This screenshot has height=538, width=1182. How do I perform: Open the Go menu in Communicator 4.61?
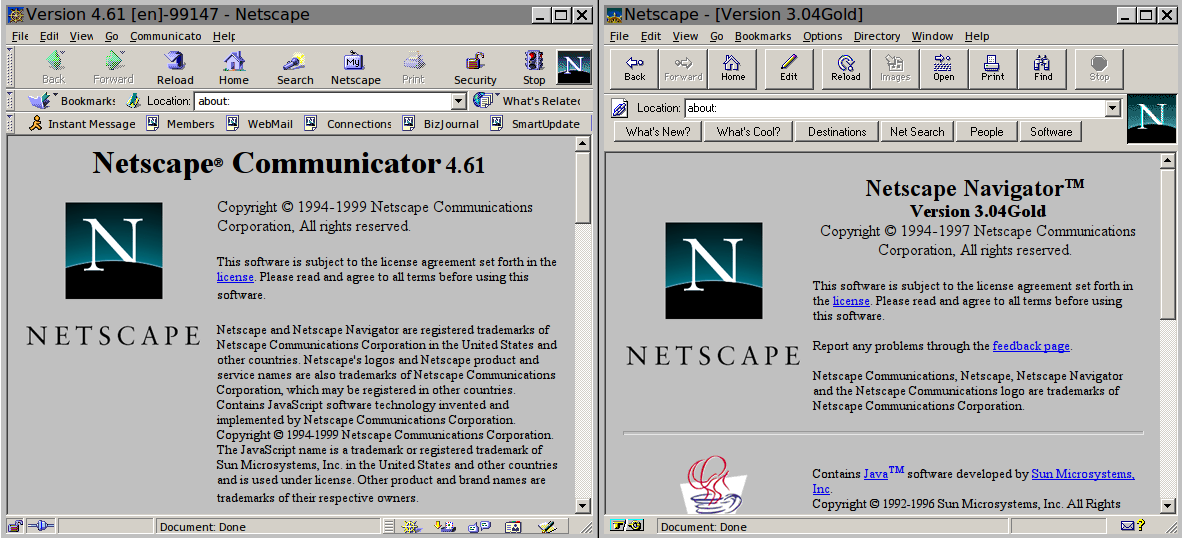(112, 36)
